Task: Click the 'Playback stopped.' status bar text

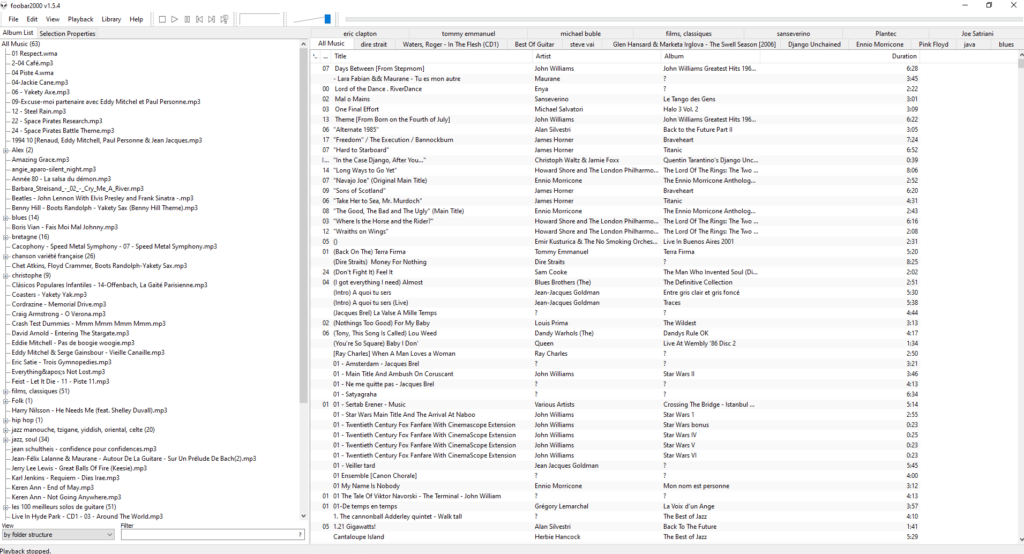Action: pos(25,551)
